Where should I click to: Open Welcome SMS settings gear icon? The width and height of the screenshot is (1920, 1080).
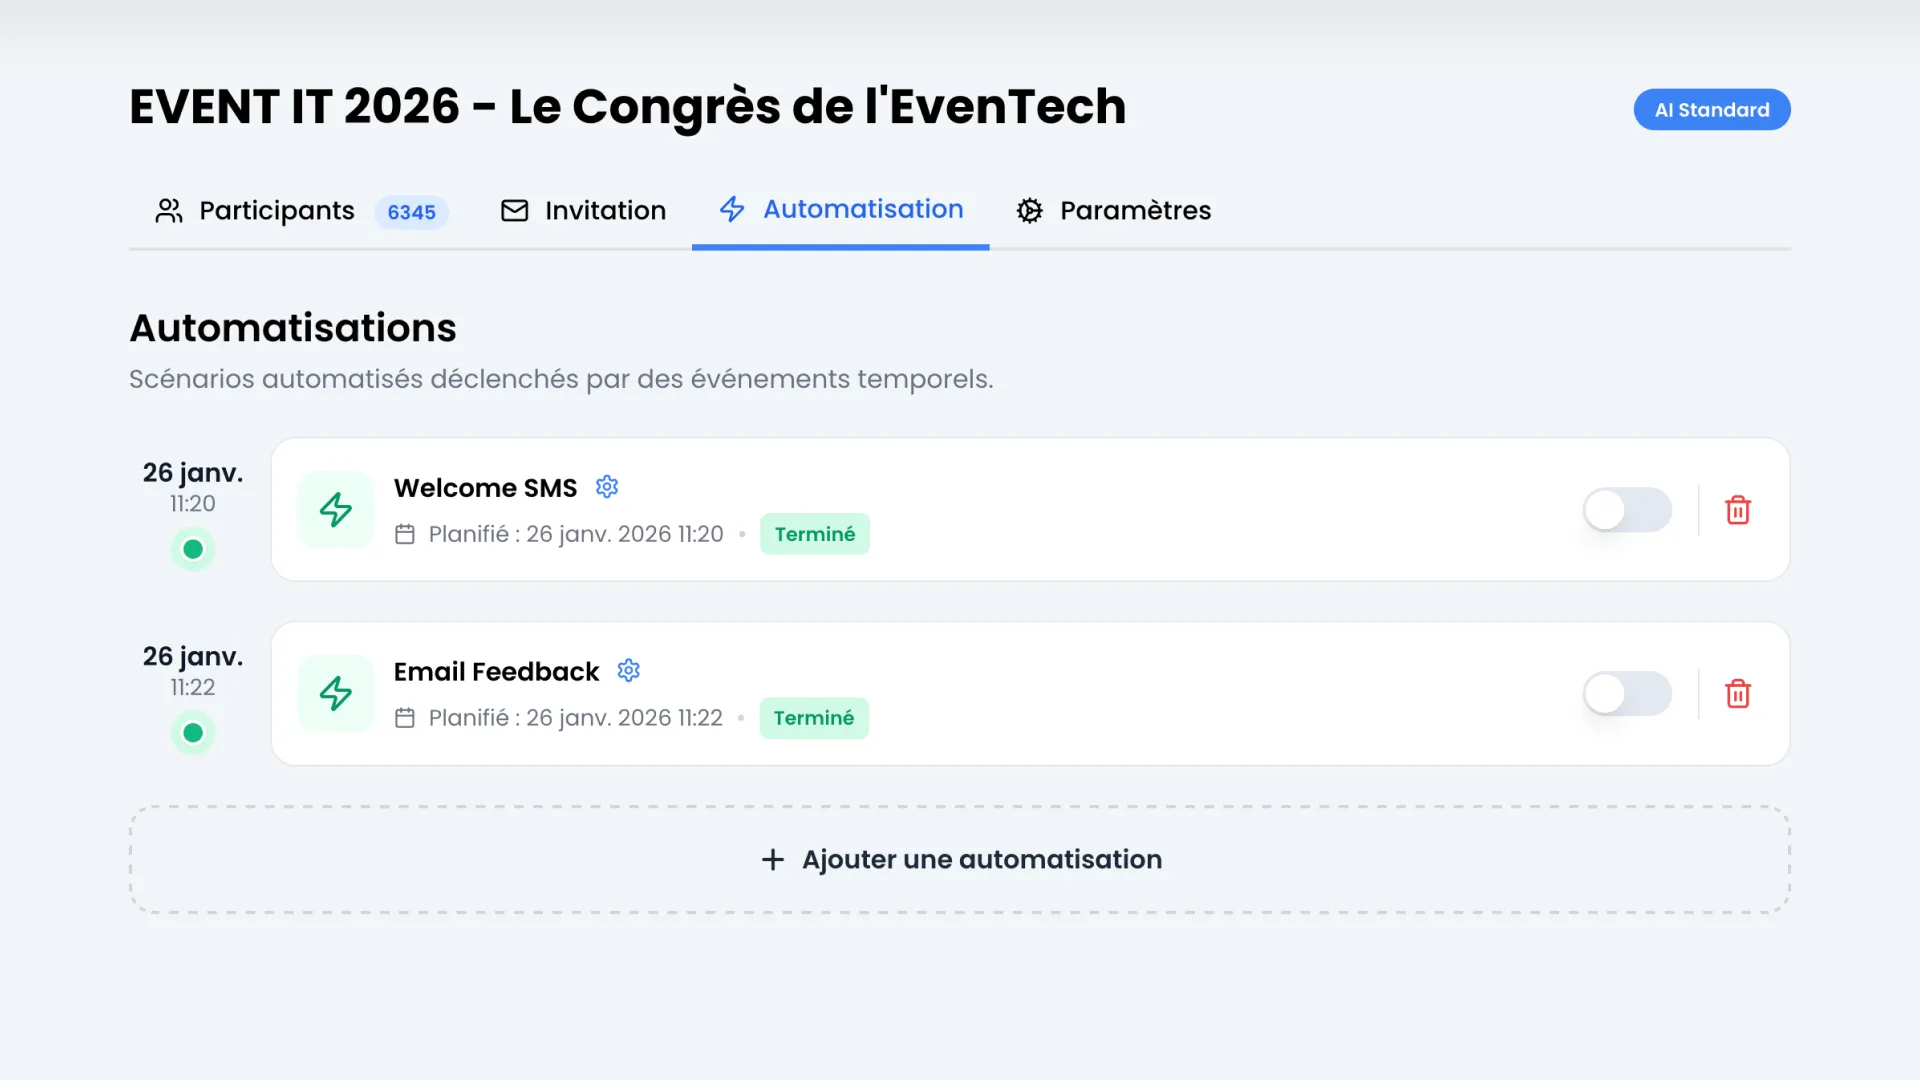click(x=607, y=487)
